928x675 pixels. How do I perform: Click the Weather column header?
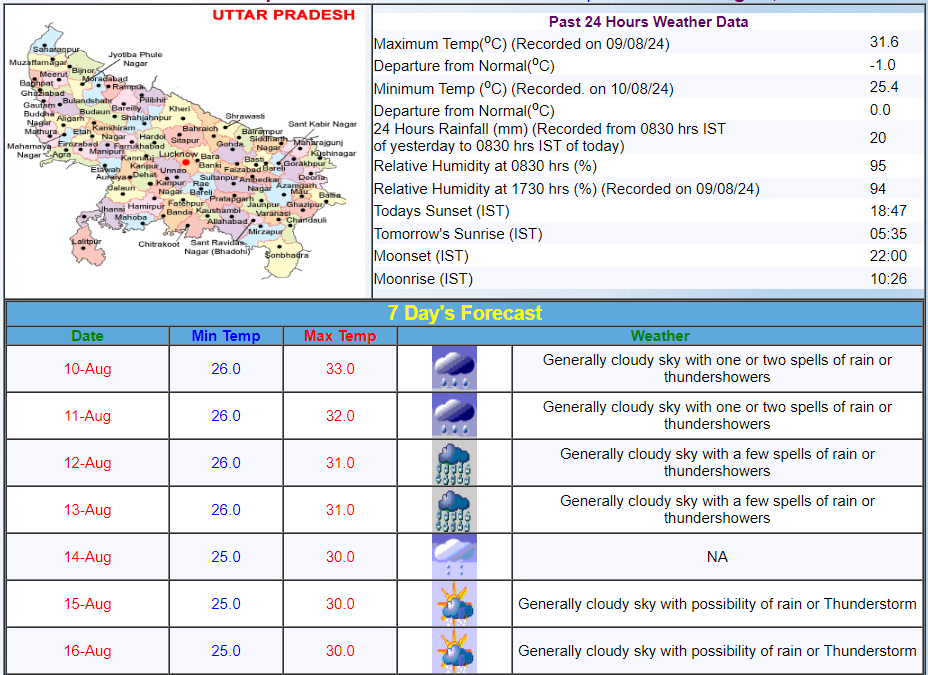tap(660, 336)
